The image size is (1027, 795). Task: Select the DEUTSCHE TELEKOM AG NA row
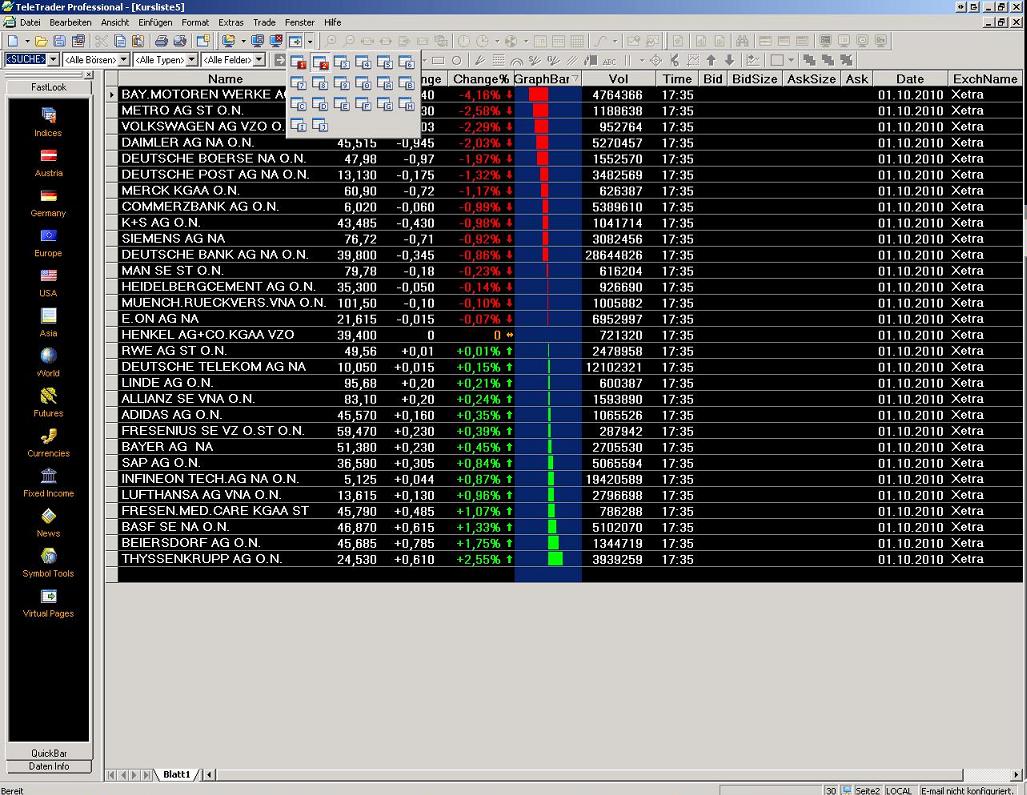pos(564,367)
